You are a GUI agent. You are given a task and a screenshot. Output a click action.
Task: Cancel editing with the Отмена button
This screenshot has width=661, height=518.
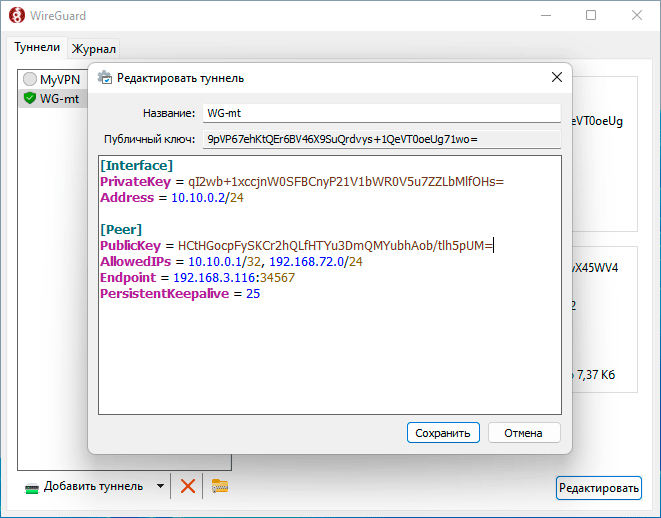tap(524, 433)
